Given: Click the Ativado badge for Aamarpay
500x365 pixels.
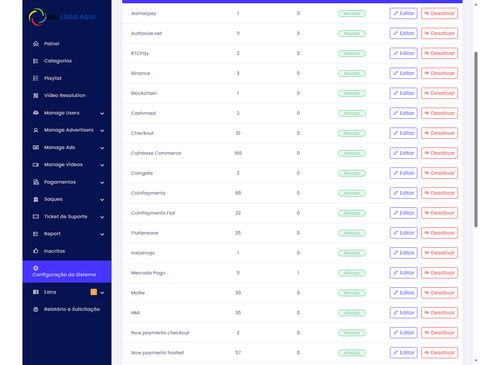Looking at the screenshot, I should point(352,14).
